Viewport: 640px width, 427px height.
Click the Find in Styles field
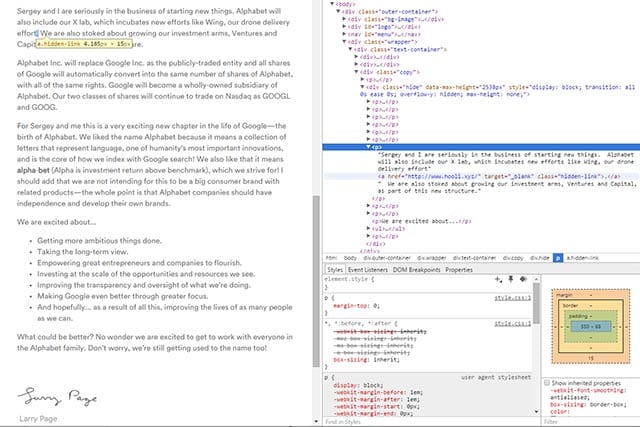[431, 422]
